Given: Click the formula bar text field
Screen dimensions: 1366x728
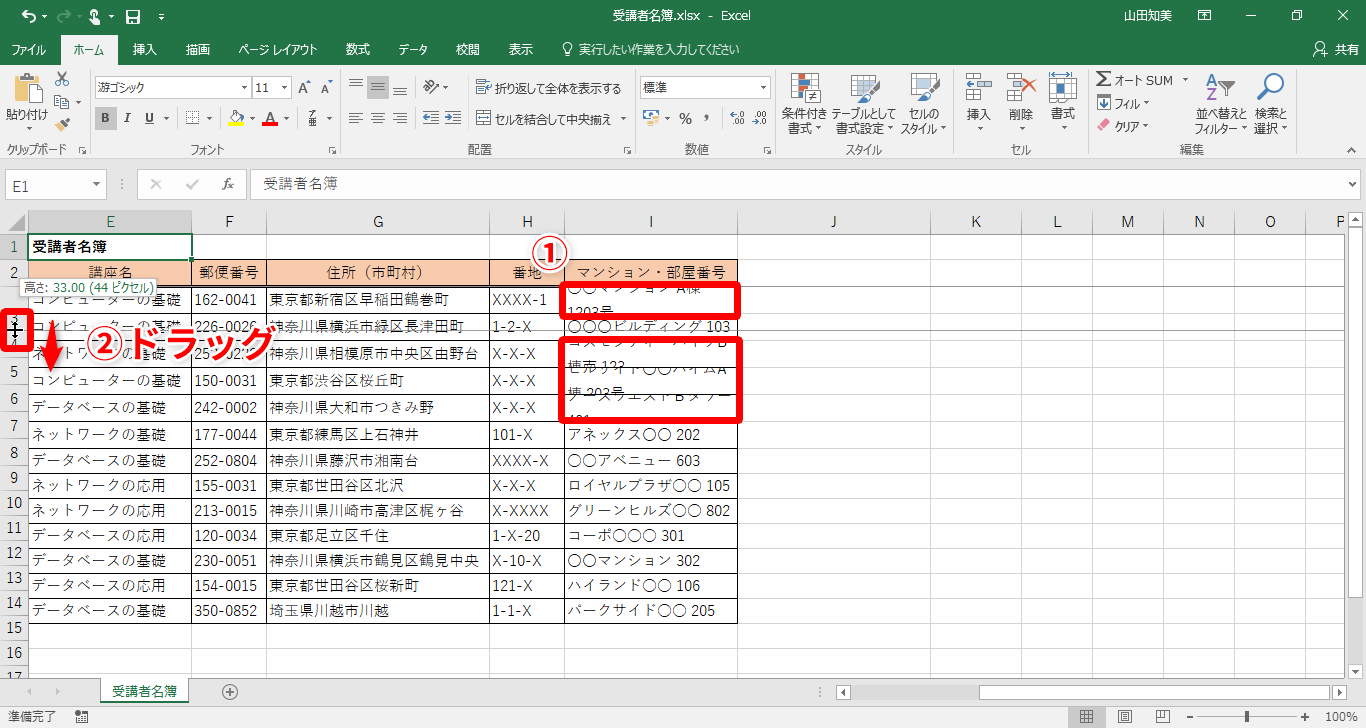Looking at the screenshot, I should 796,184.
